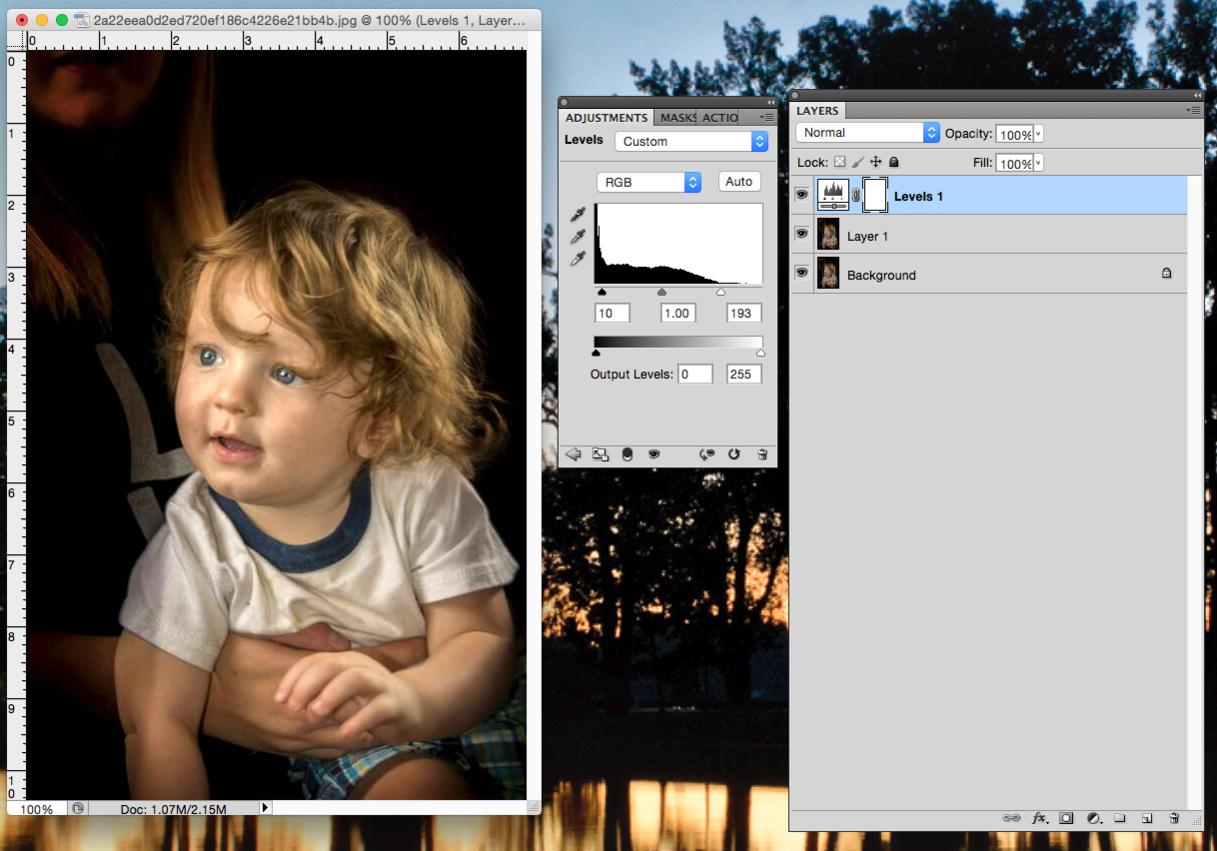Select the black point eyedropper
The height and width of the screenshot is (851, 1217).
pyautogui.click(x=577, y=215)
